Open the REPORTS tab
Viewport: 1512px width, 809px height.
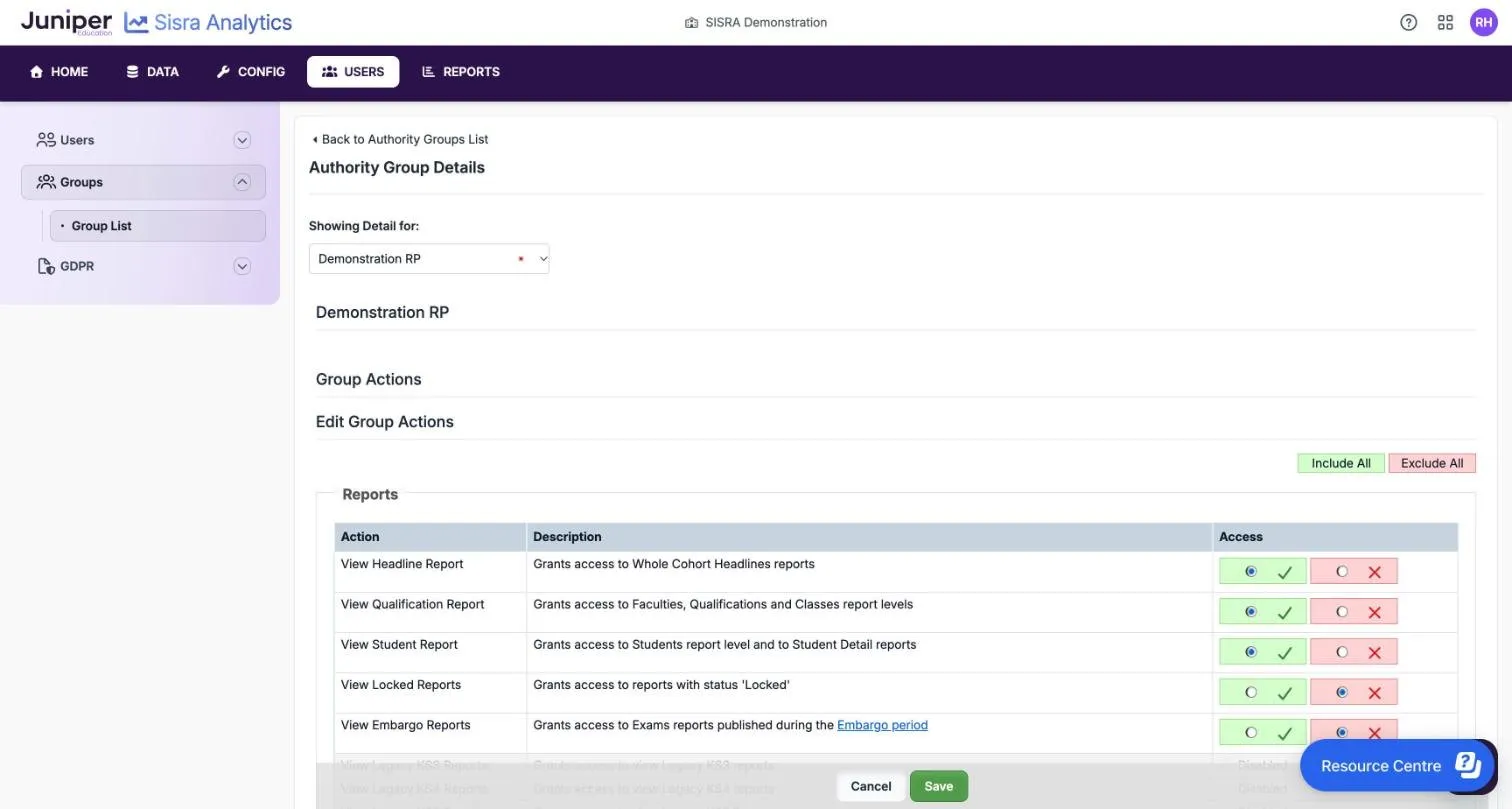(461, 72)
